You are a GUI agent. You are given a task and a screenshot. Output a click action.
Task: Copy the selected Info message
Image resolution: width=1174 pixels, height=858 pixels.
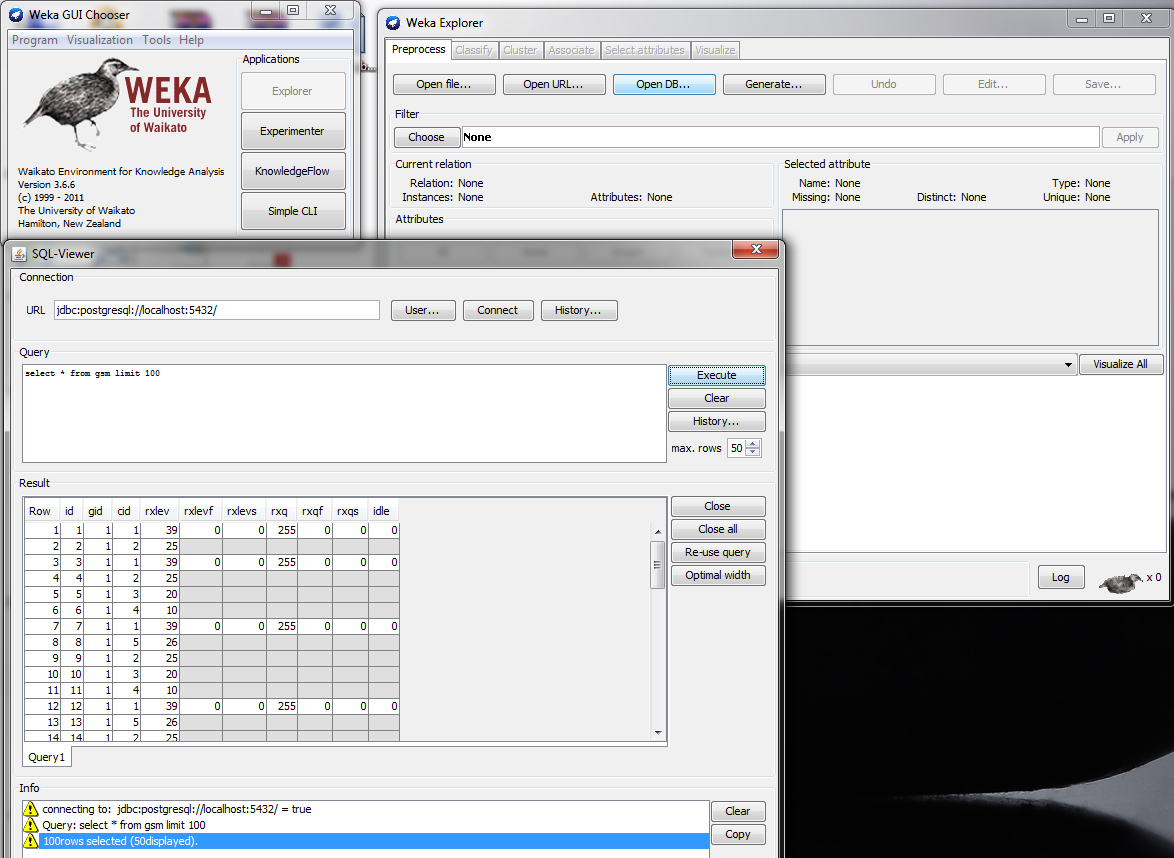click(737, 834)
